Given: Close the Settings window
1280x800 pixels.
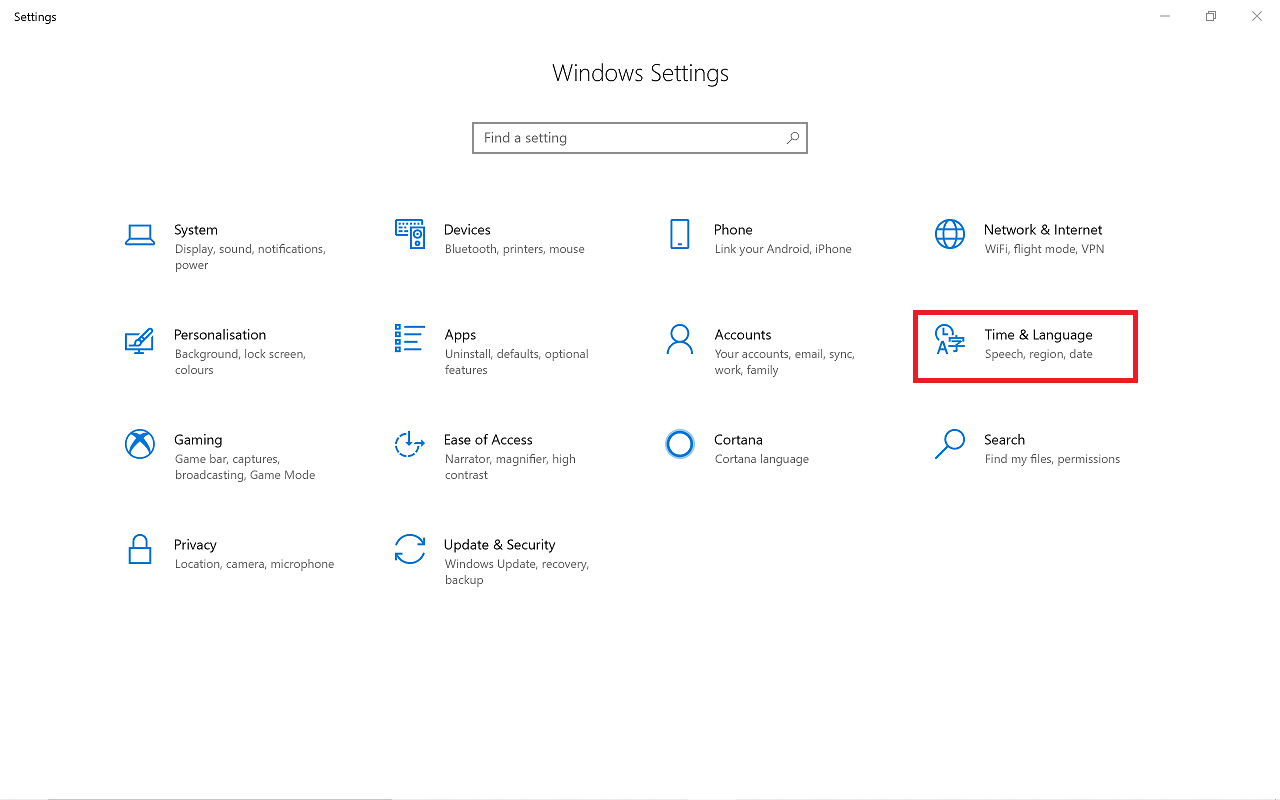Looking at the screenshot, I should [x=1257, y=16].
